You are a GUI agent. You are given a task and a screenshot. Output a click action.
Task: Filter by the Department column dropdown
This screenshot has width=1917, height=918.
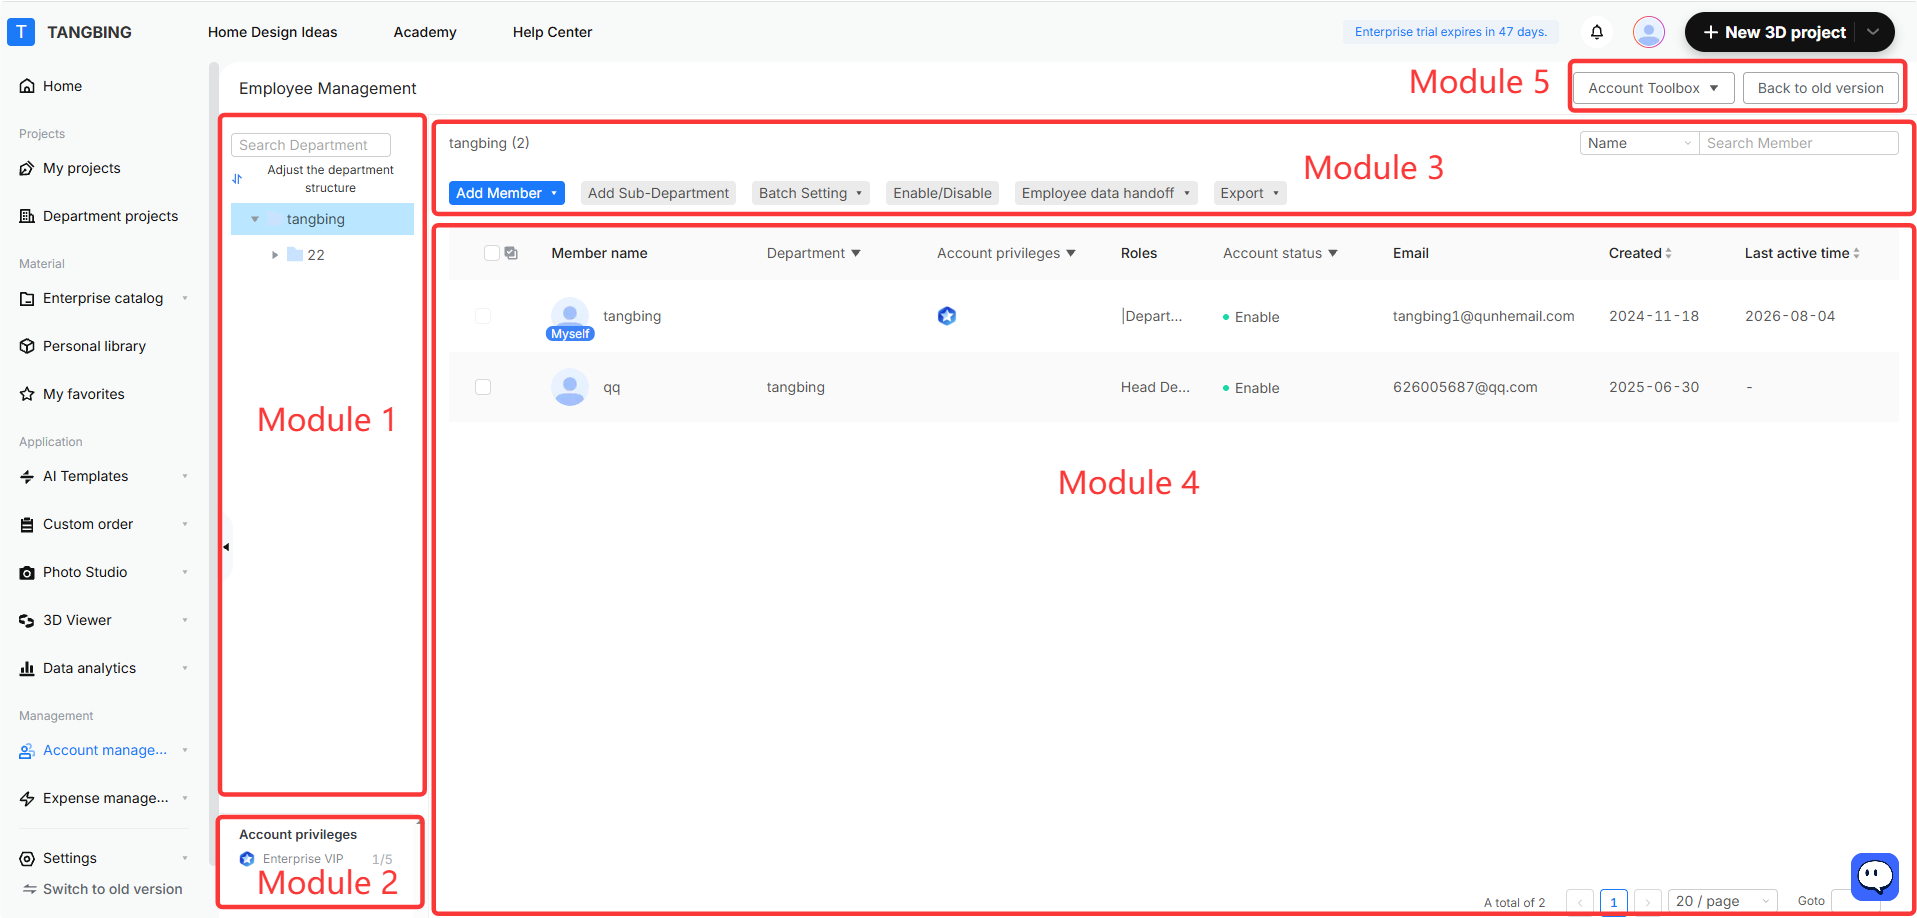click(x=856, y=253)
